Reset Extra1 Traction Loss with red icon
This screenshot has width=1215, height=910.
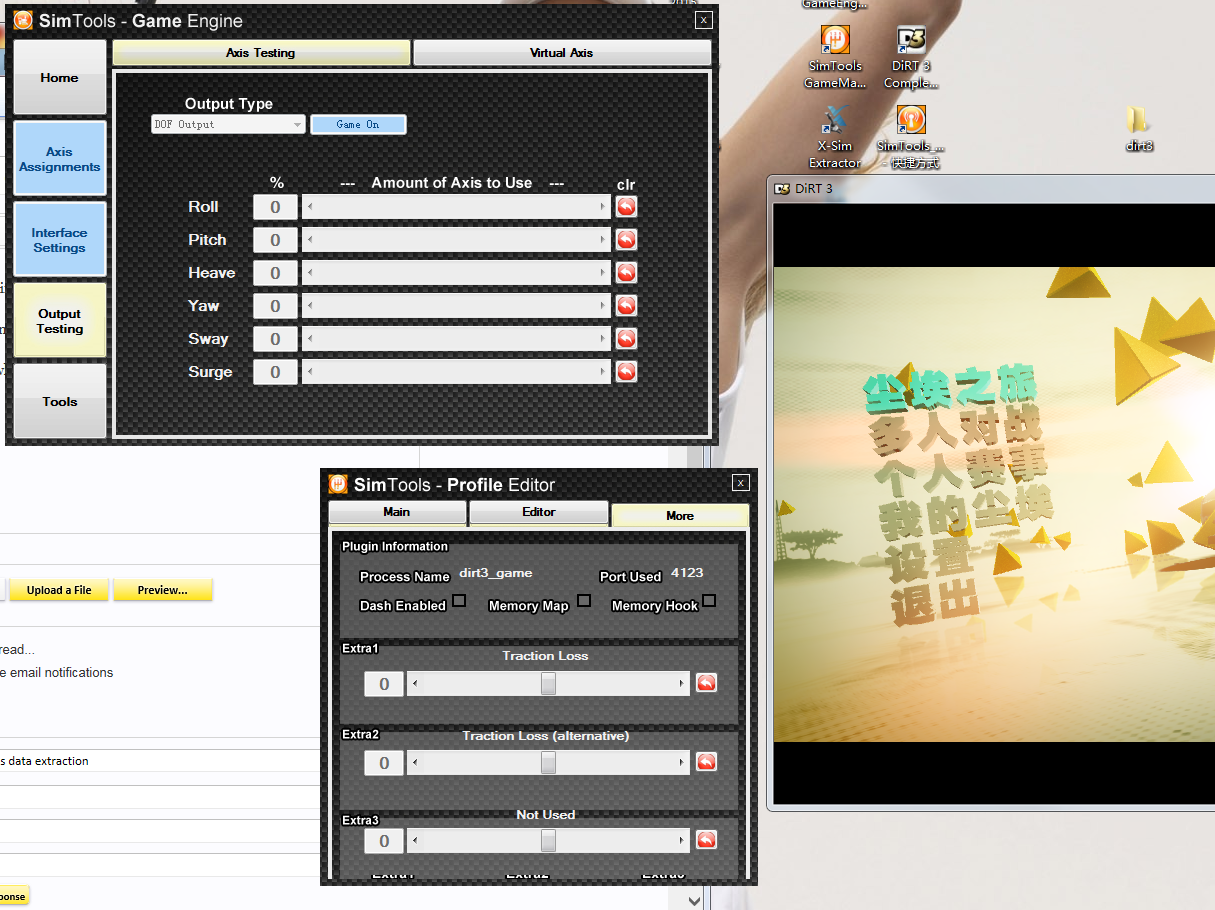click(x=706, y=683)
